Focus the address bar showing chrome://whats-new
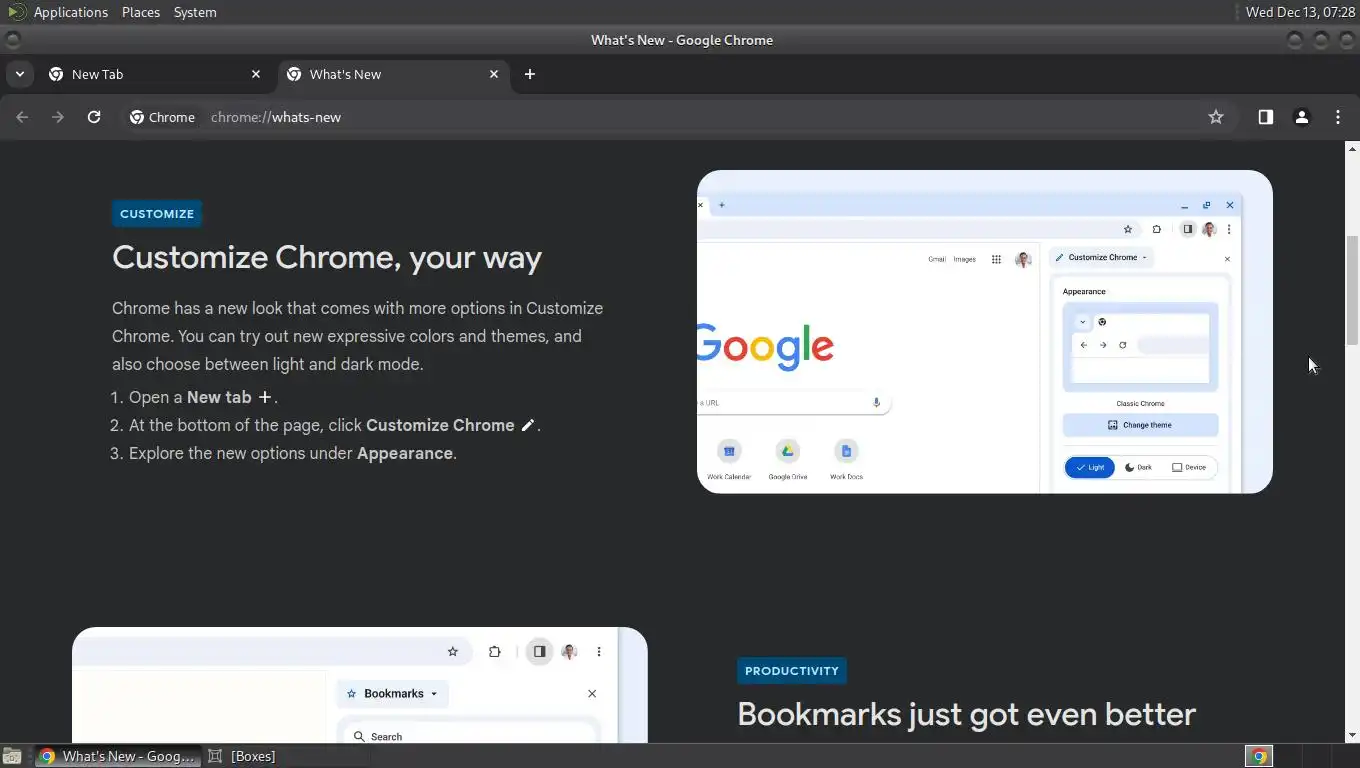The height and width of the screenshot is (768, 1360). [x=670, y=117]
